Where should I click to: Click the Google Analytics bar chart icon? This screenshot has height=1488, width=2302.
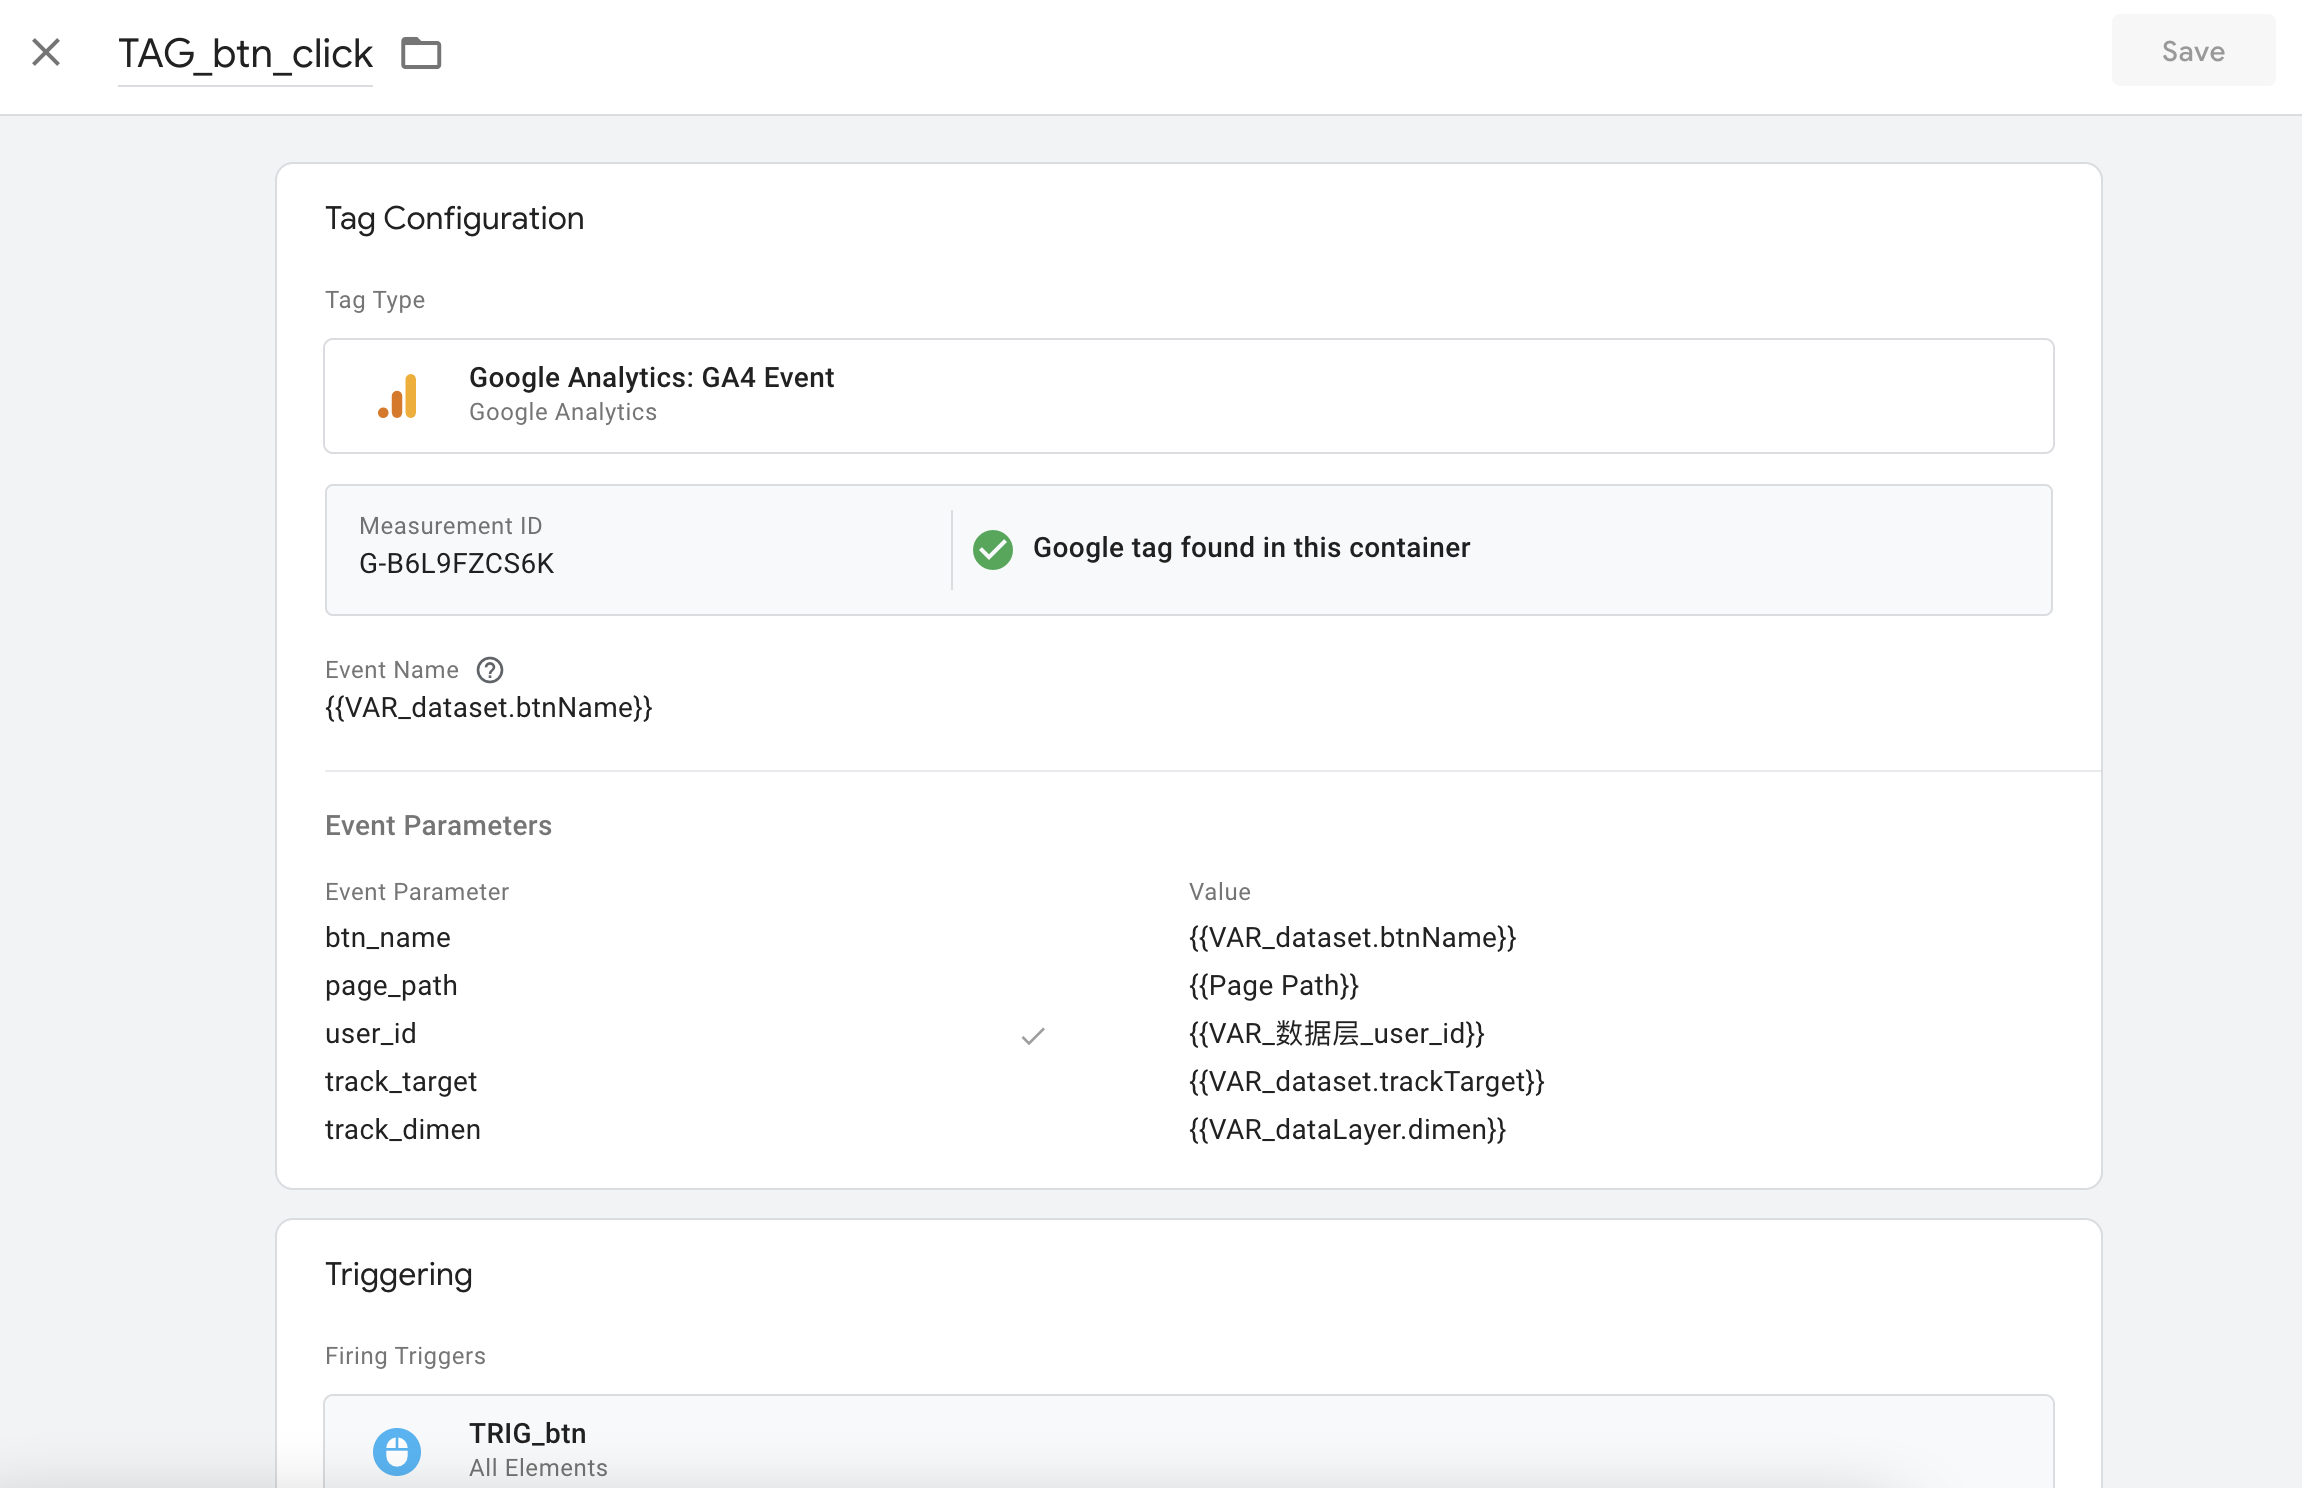coord(398,396)
